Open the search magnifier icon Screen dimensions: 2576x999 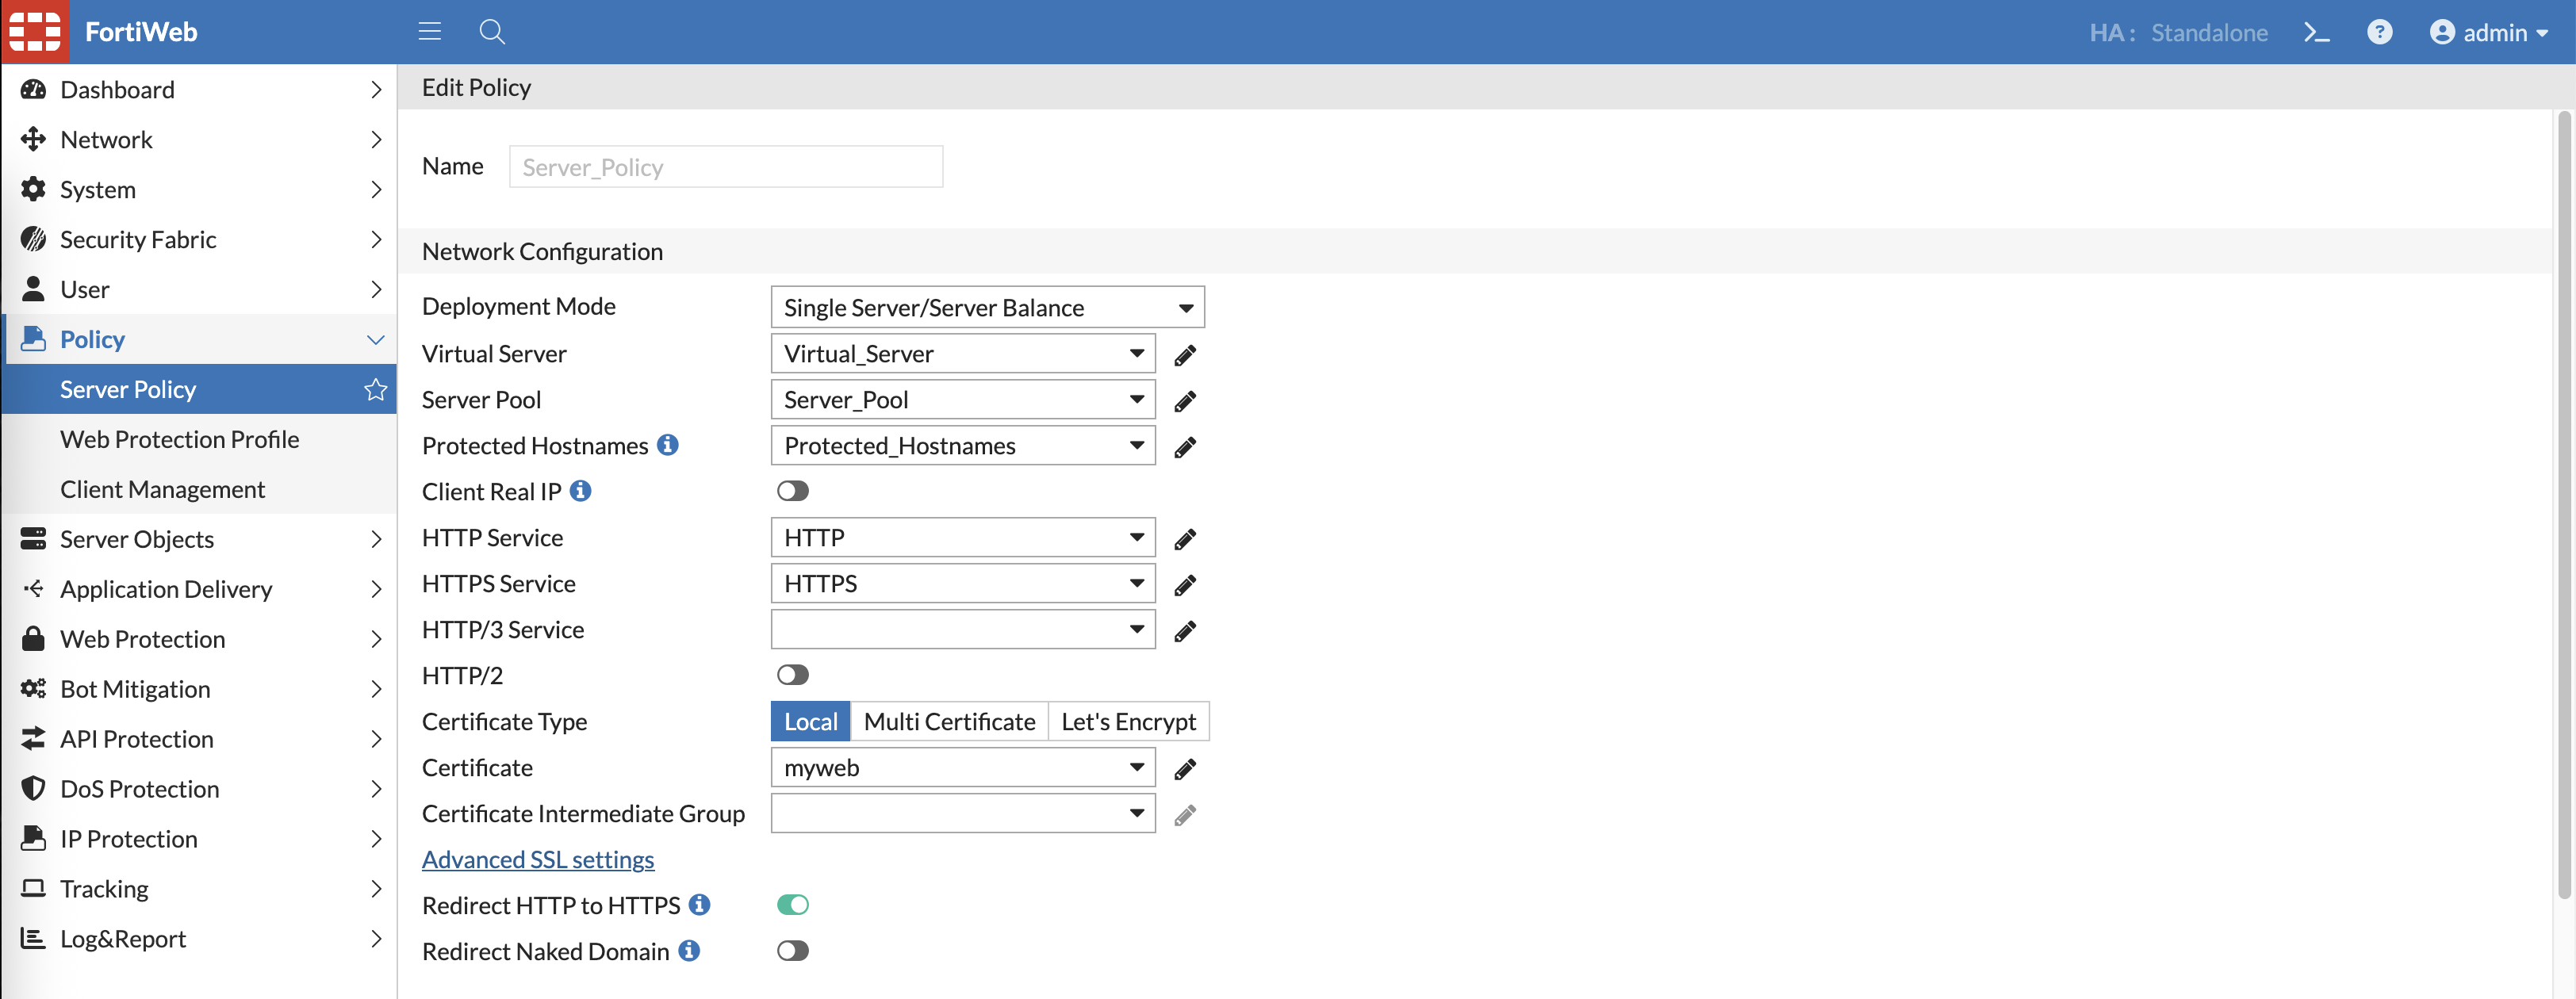(x=491, y=32)
